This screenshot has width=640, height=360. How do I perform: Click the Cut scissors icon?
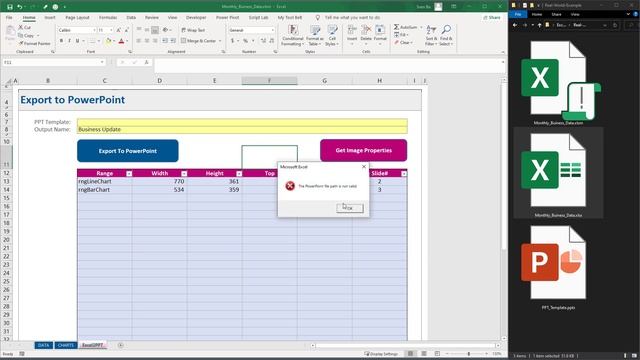(21, 27)
